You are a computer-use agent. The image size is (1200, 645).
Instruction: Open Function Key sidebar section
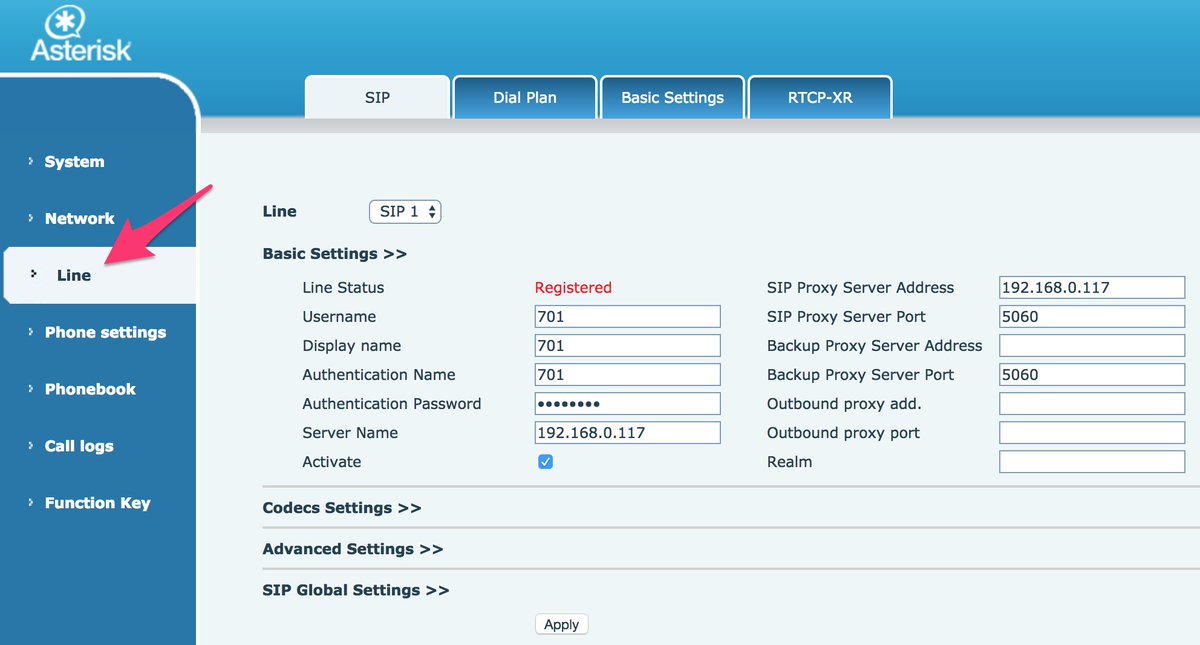point(97,504)
